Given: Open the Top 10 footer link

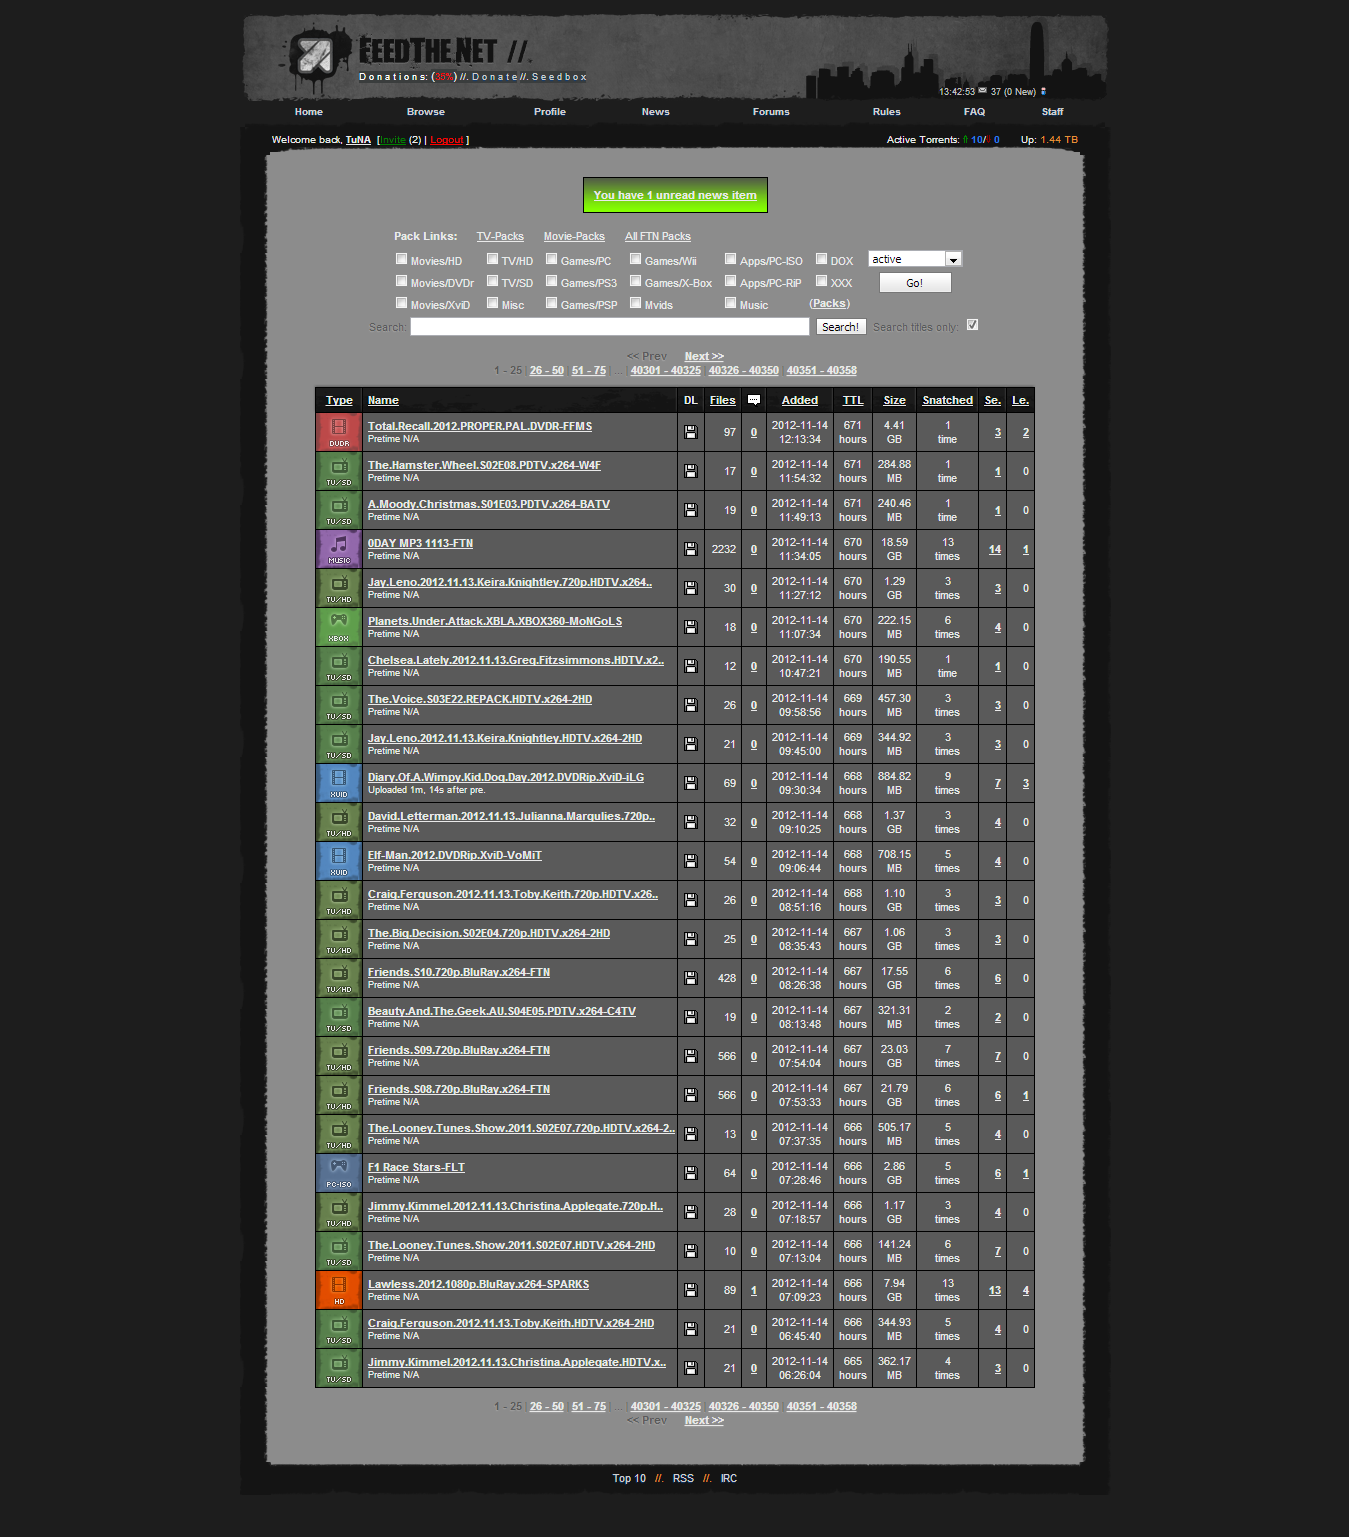Looking at the screenshot, I should tap(629, 1479).
